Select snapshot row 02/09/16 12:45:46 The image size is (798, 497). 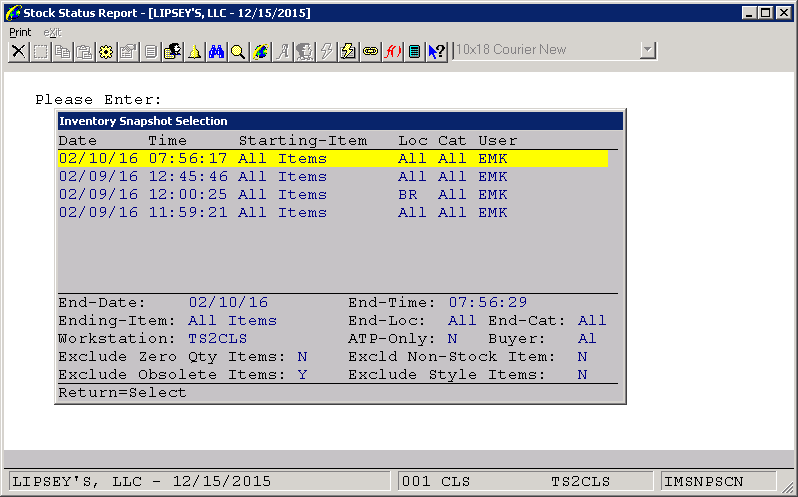[x=333, y=177]
